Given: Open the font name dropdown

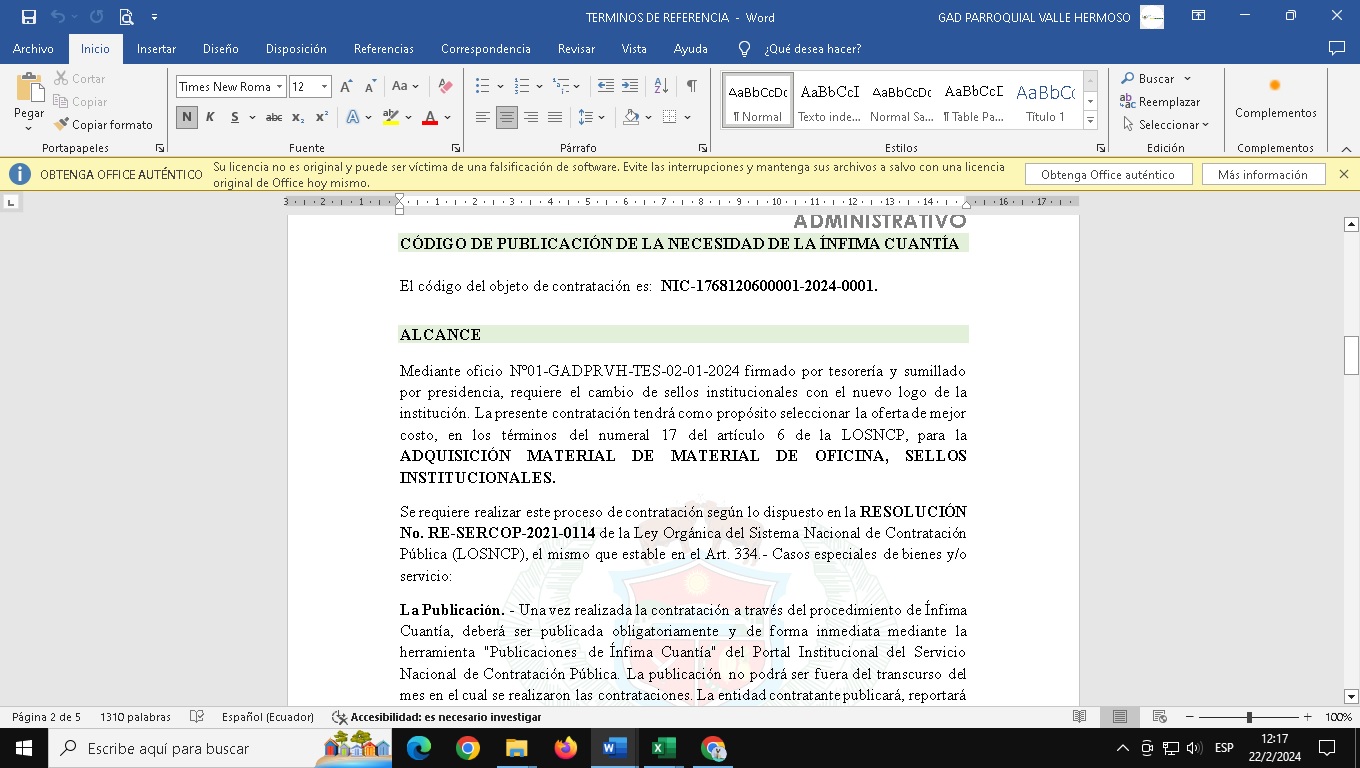Looking at the screenshot, I should 280,87.
